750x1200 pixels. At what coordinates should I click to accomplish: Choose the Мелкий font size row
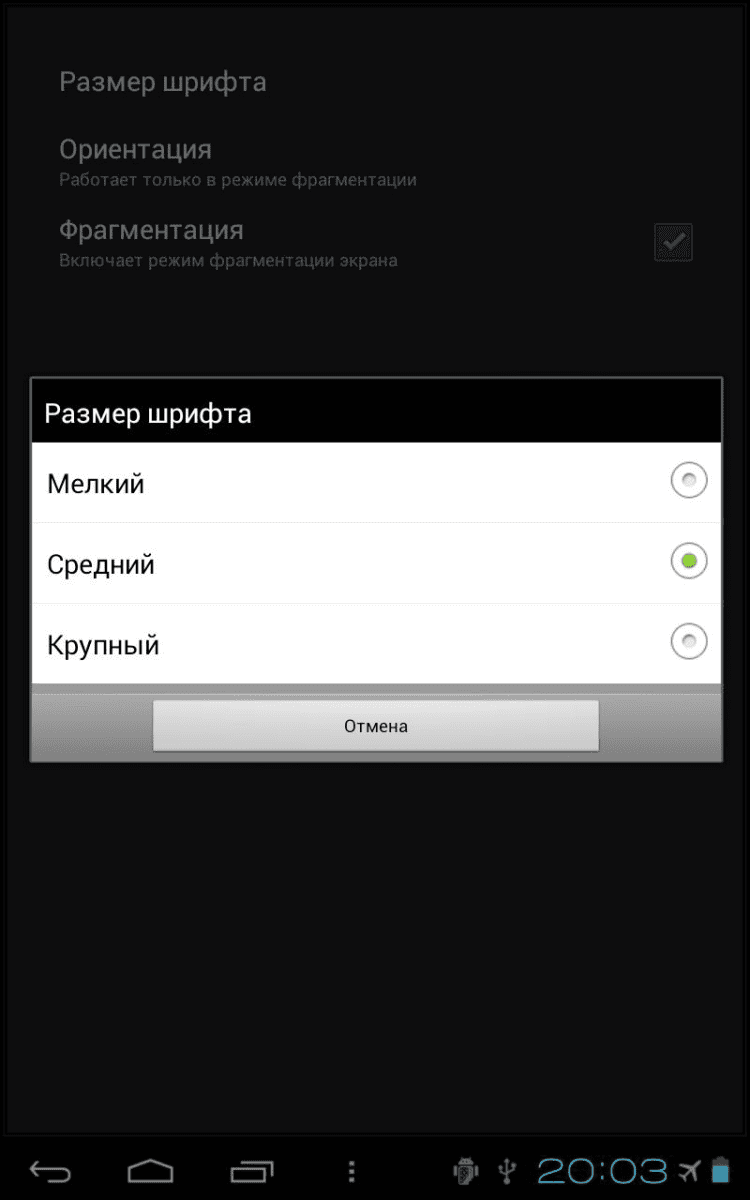(x=376, y=483)
